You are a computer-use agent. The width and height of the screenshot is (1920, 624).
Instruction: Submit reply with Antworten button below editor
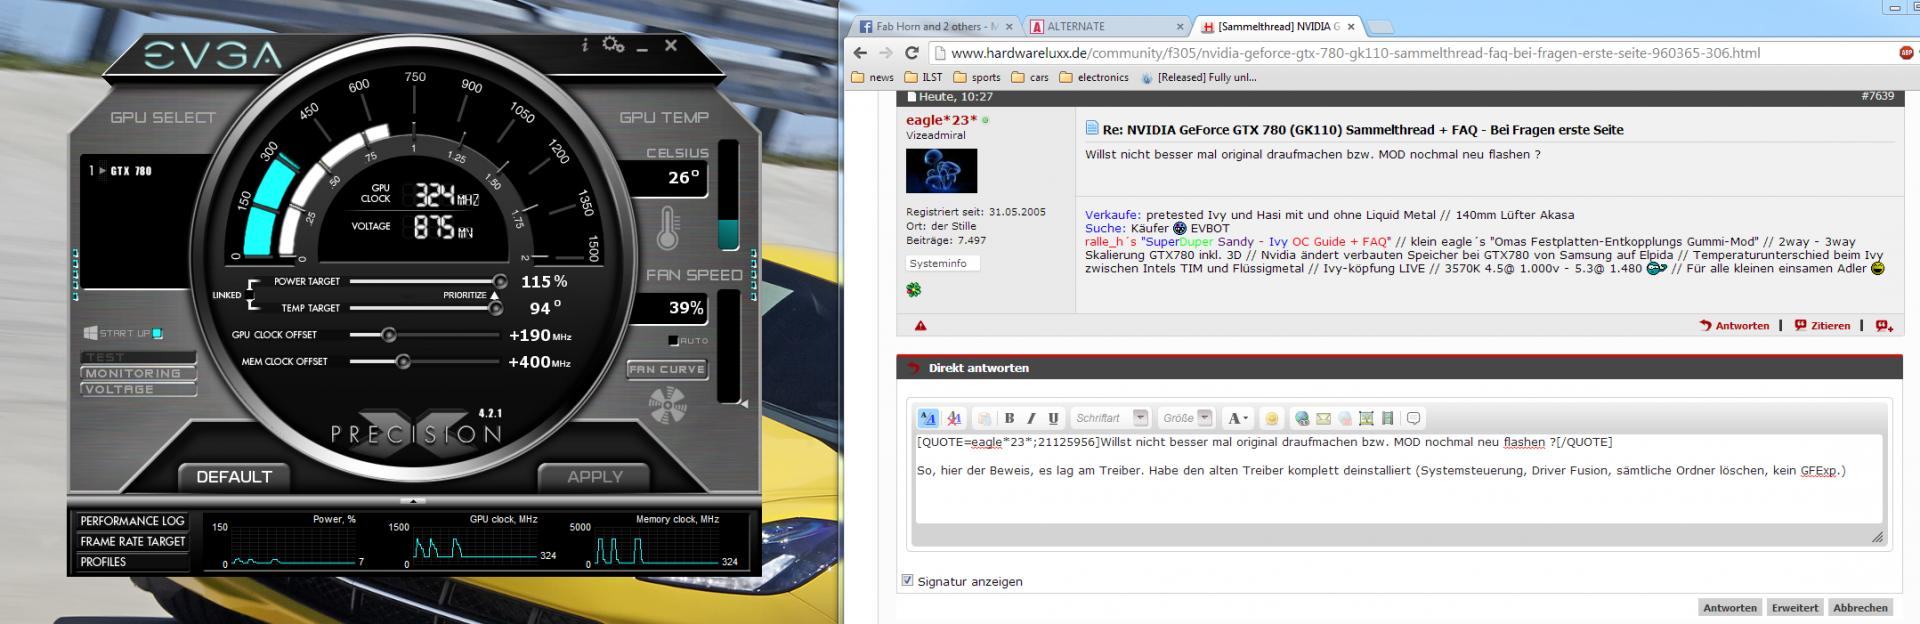point(1729,607)
